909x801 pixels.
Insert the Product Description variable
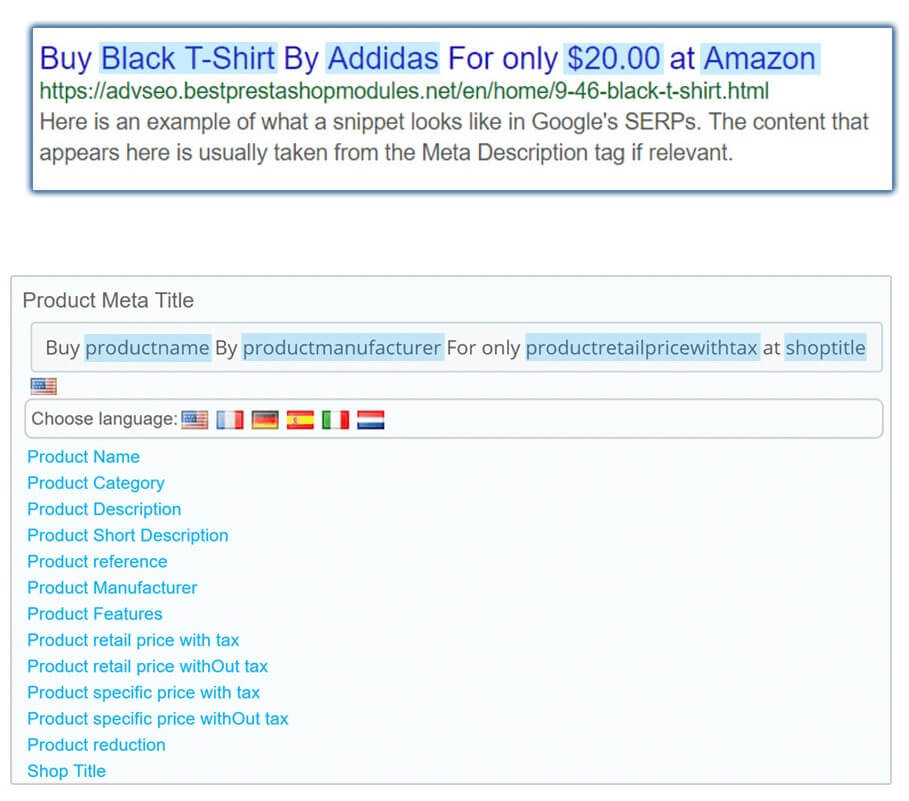(104, 509)
